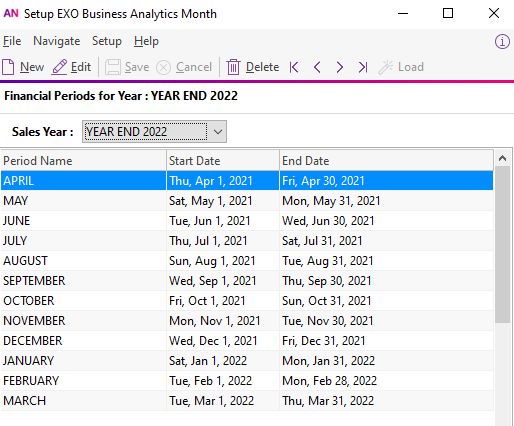Open the Setup menu
This screenshot has width=514, height=426.
(x=107, y=41)
